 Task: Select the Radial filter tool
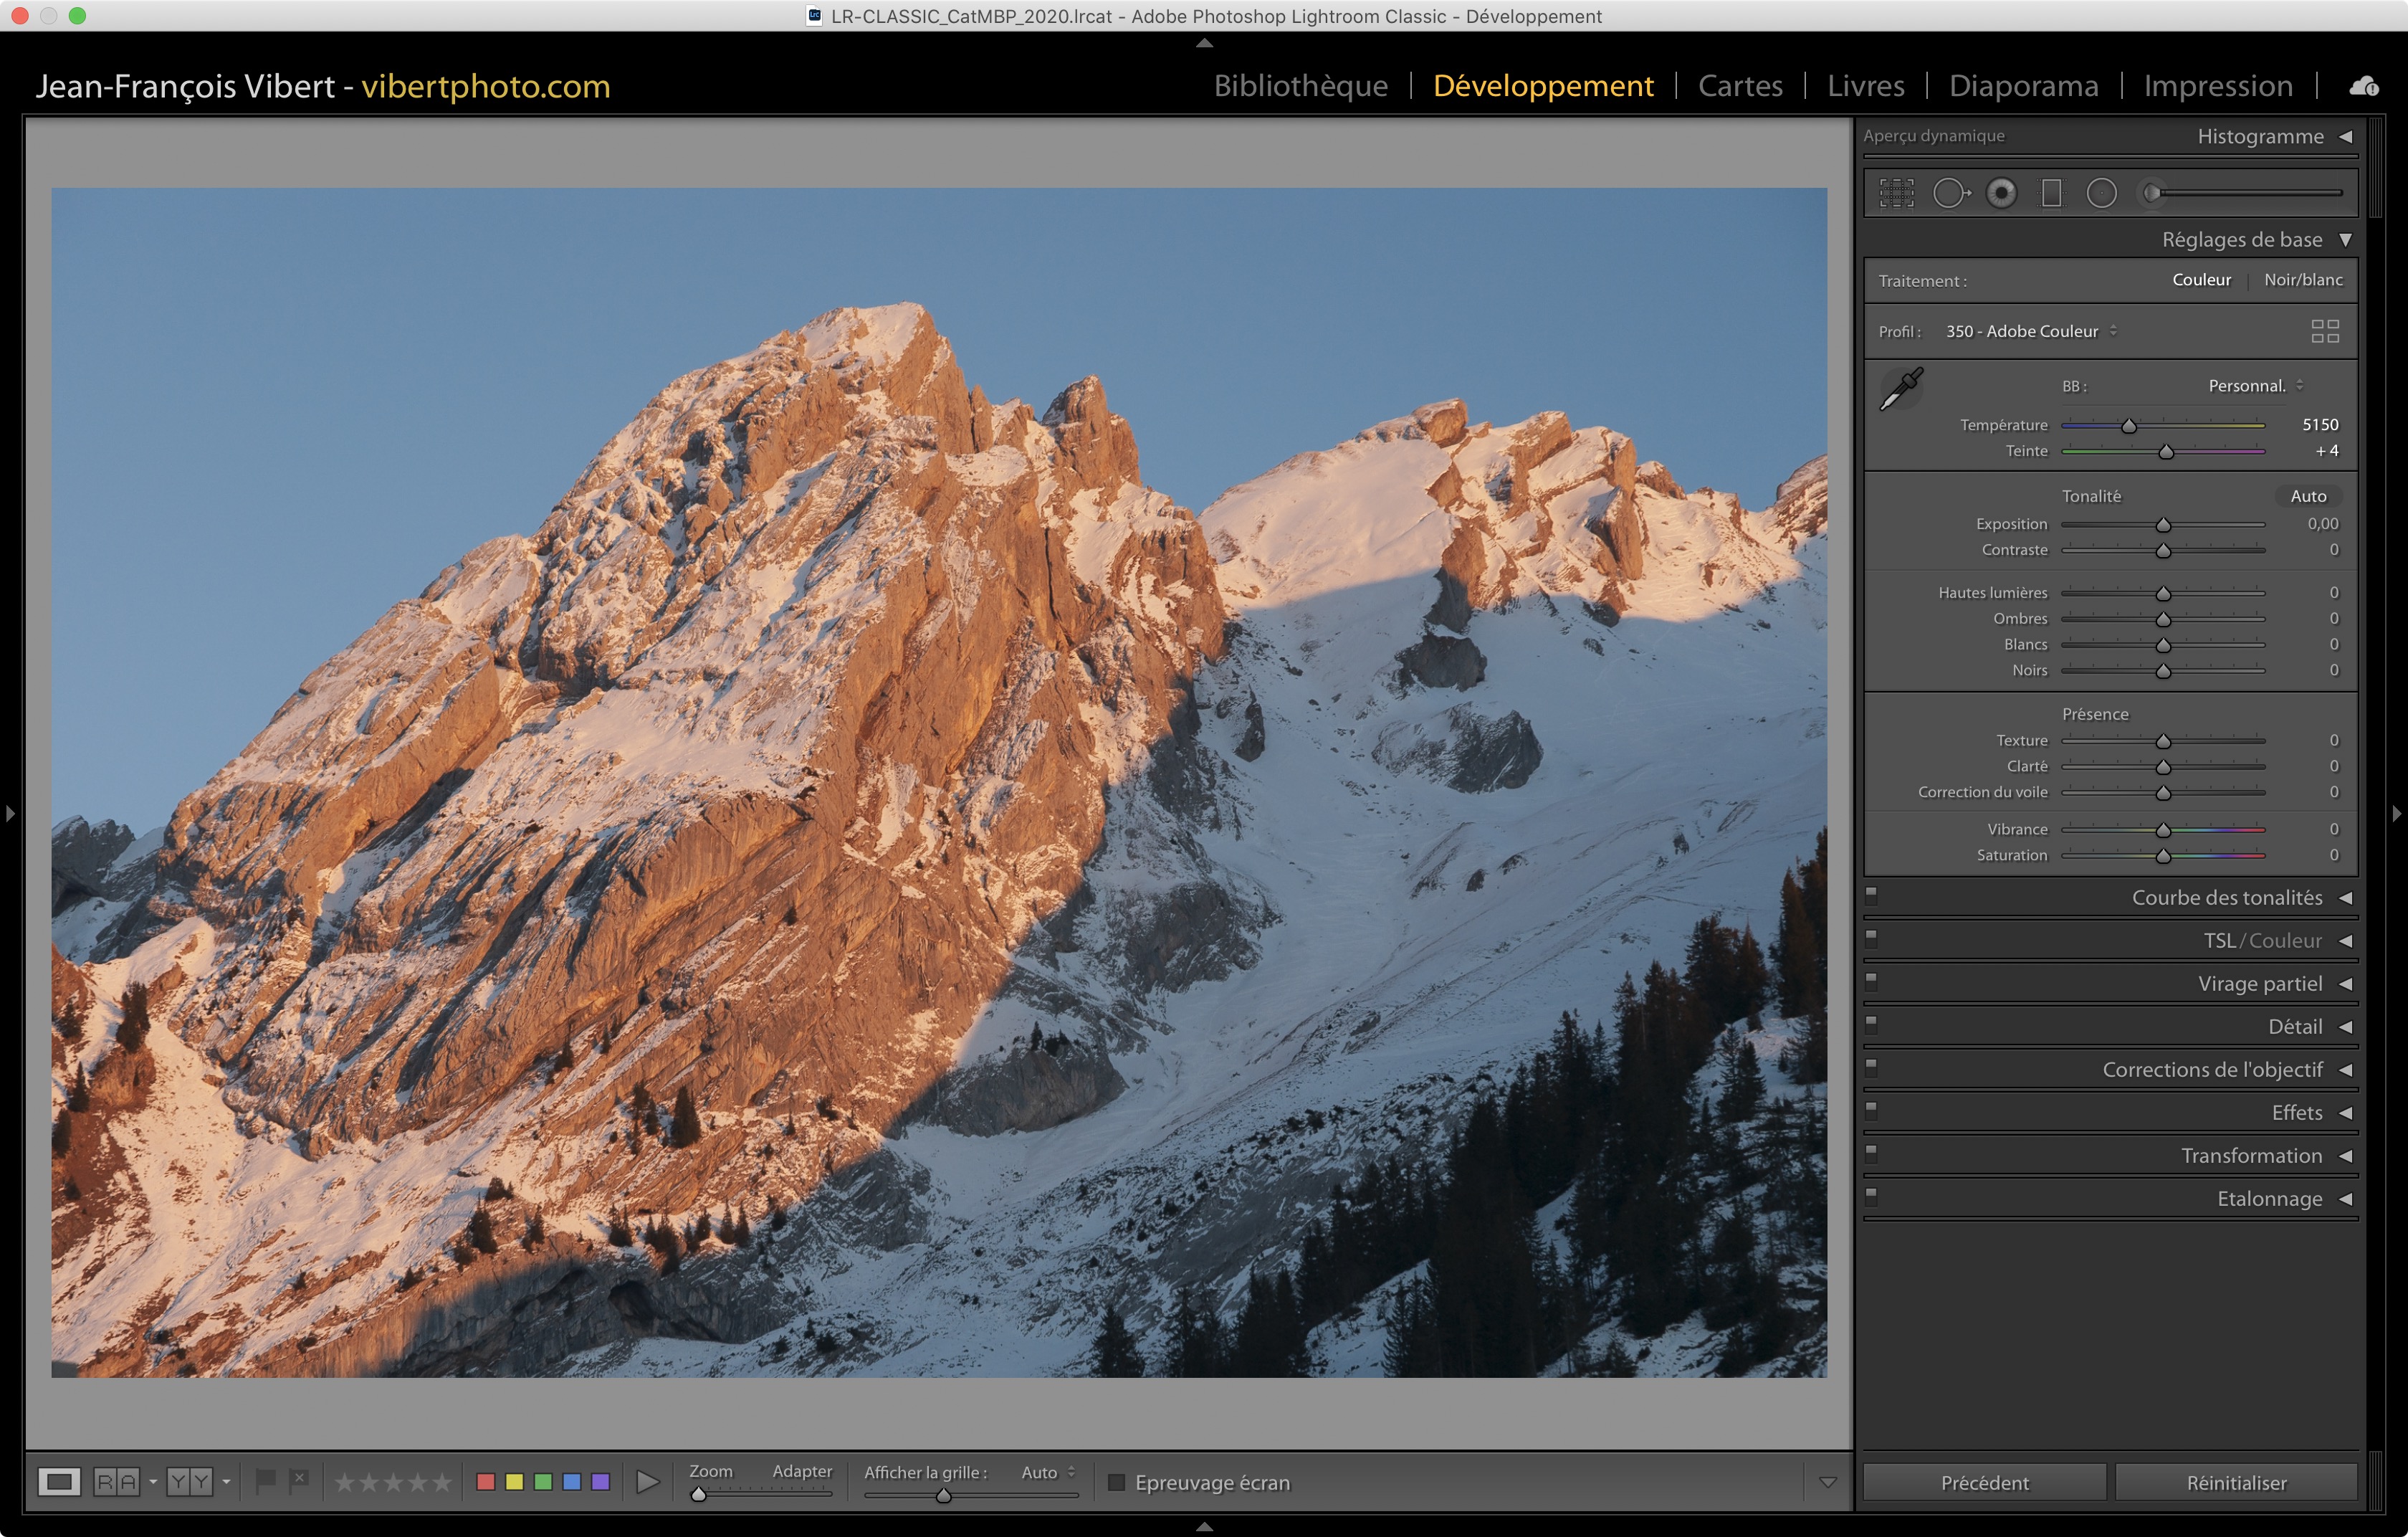(2101, 193)
